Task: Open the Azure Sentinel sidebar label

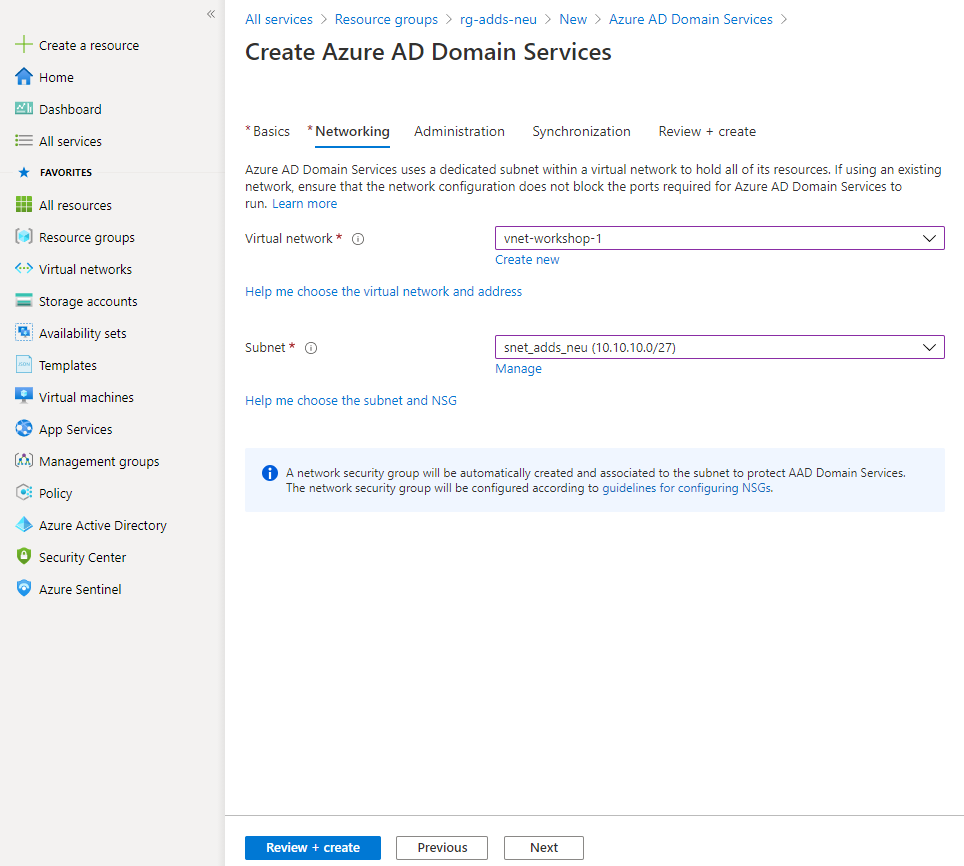Action: tap(80, 589)
